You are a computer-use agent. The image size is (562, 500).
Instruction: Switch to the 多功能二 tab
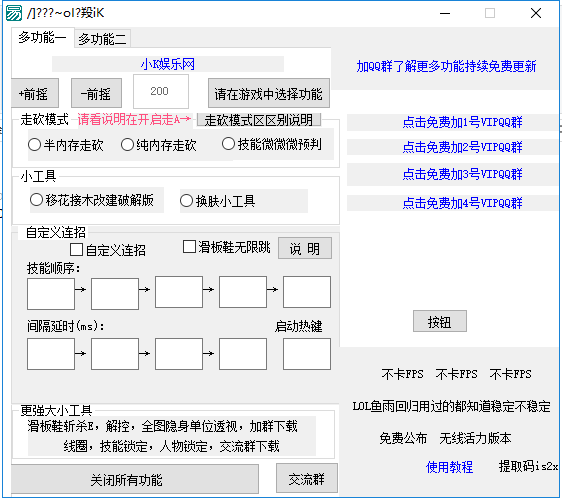coord(102,39)
